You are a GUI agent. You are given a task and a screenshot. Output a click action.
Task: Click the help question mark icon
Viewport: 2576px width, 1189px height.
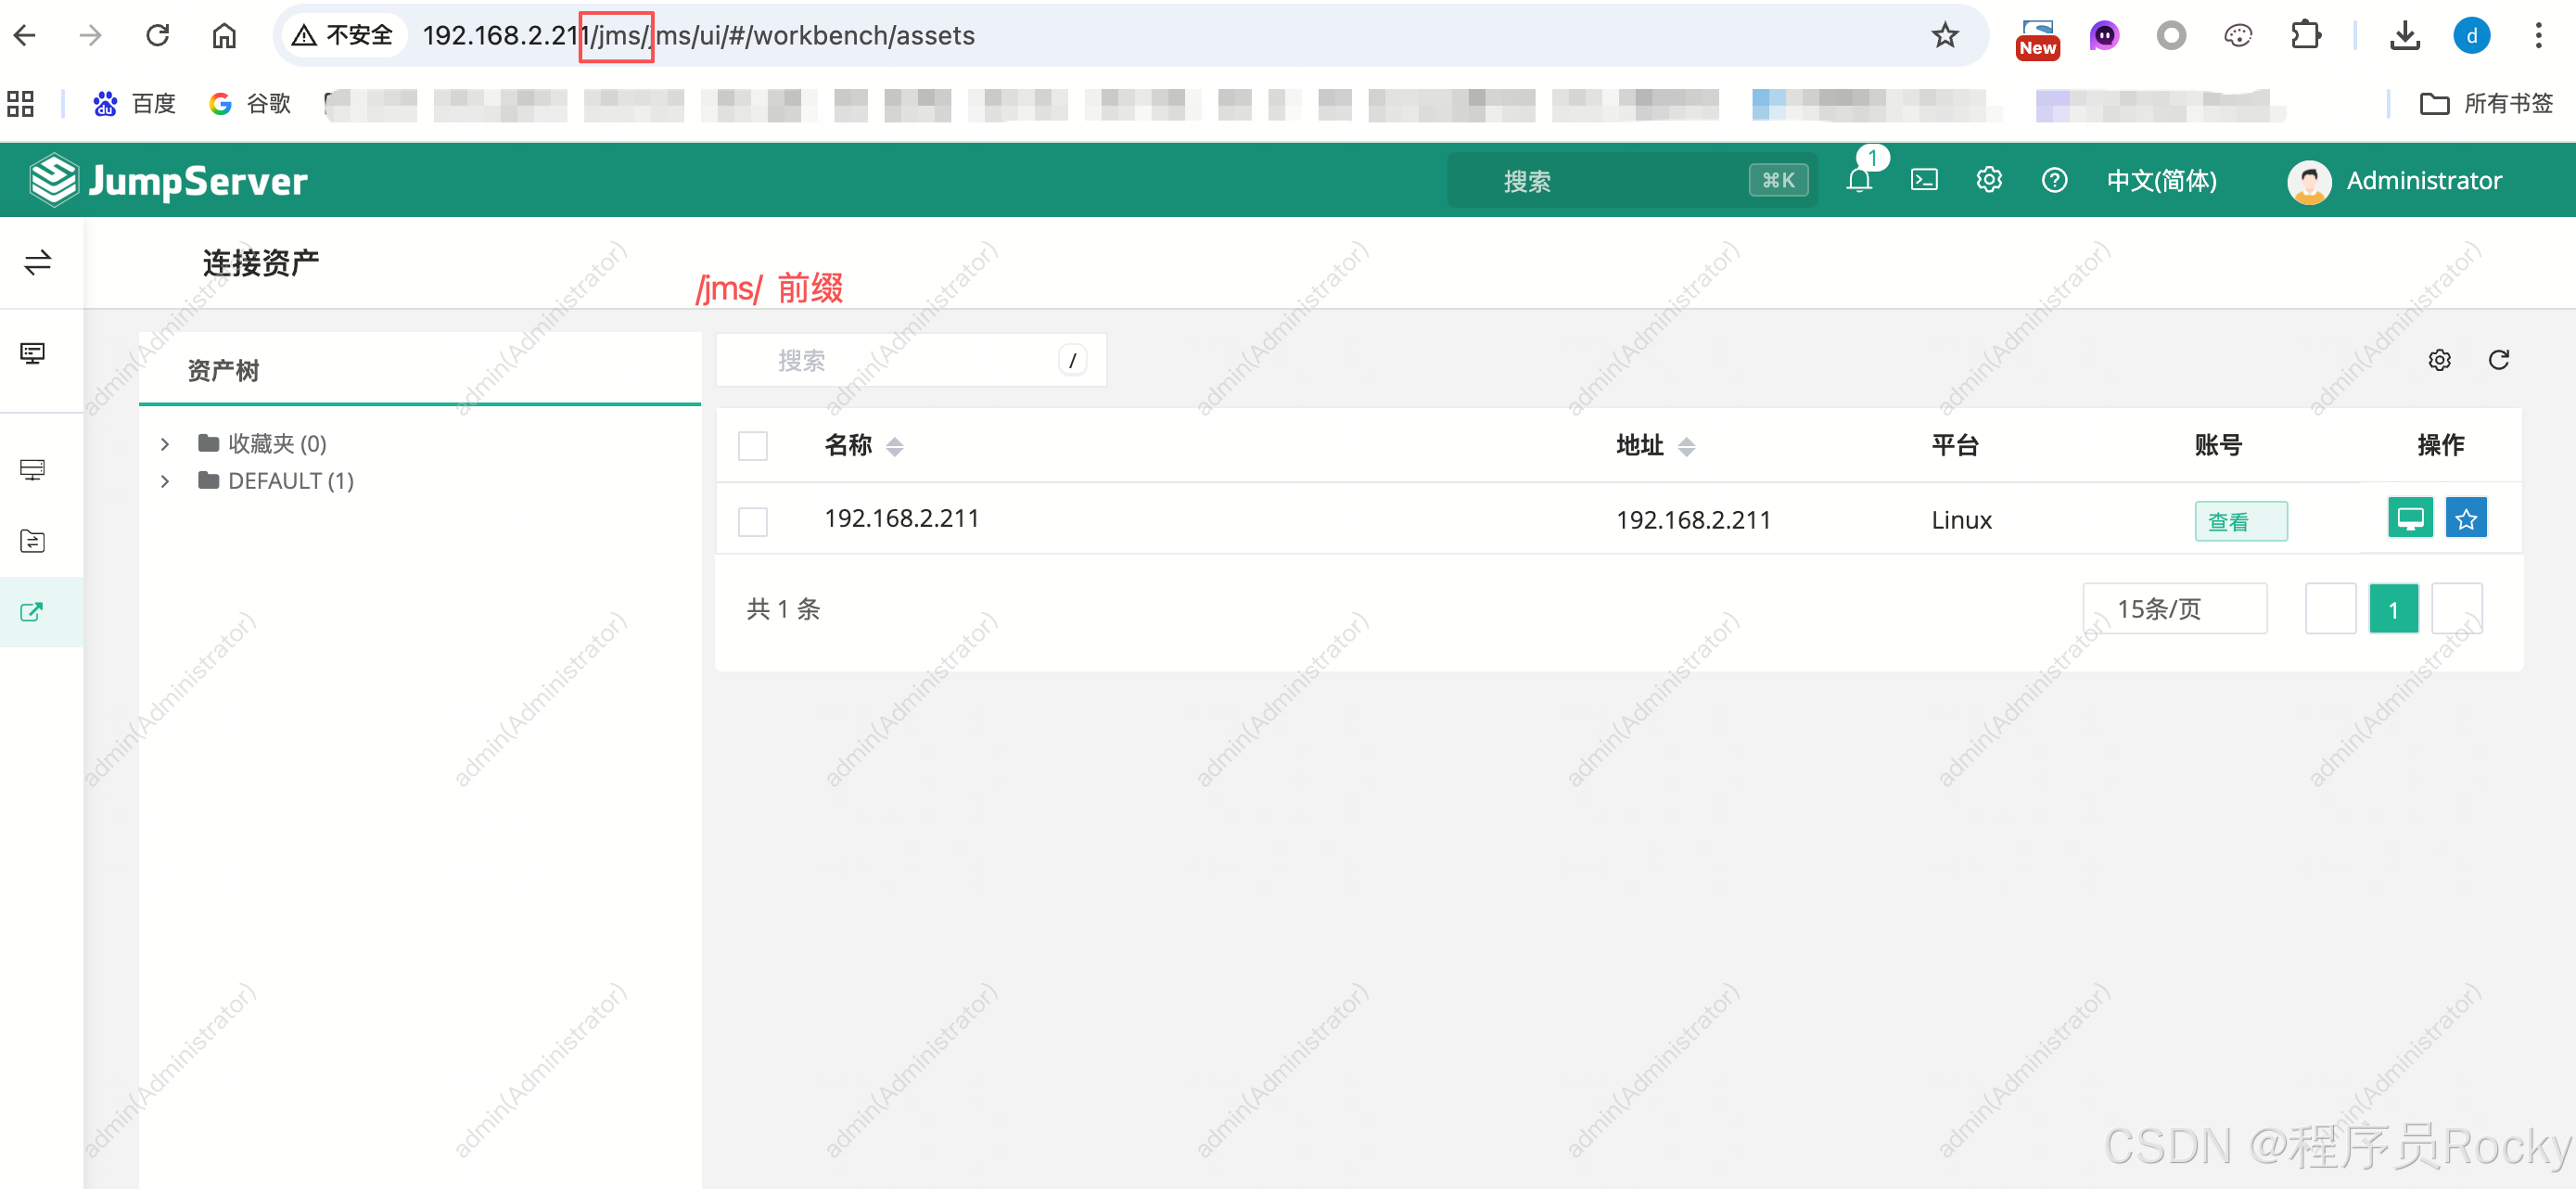pos(2054,180)
